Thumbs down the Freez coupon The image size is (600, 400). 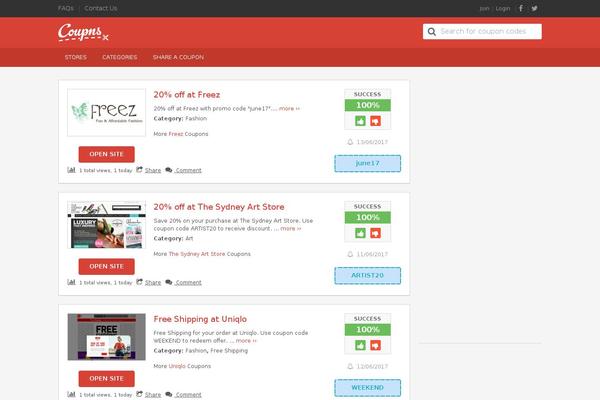[375, 121]
